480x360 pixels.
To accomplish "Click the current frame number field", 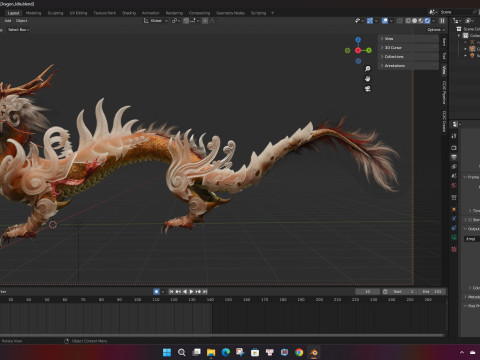I will 367,292.
